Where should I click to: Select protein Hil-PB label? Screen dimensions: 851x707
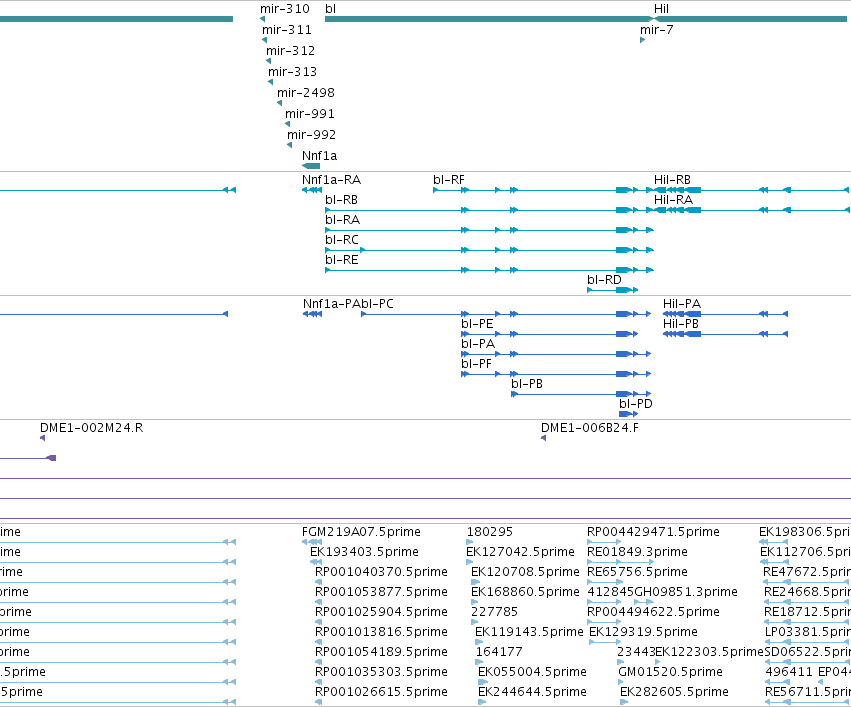click(681, 324)
